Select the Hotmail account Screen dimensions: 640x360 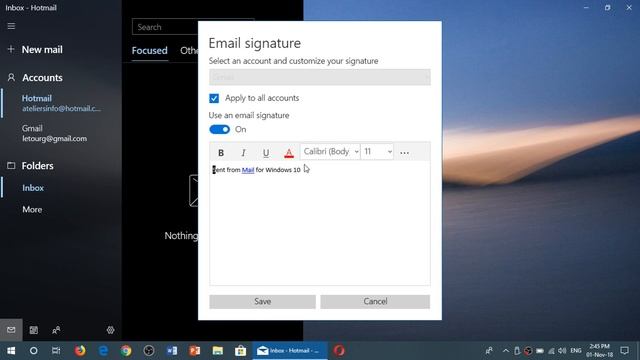(x=61, y=103)
